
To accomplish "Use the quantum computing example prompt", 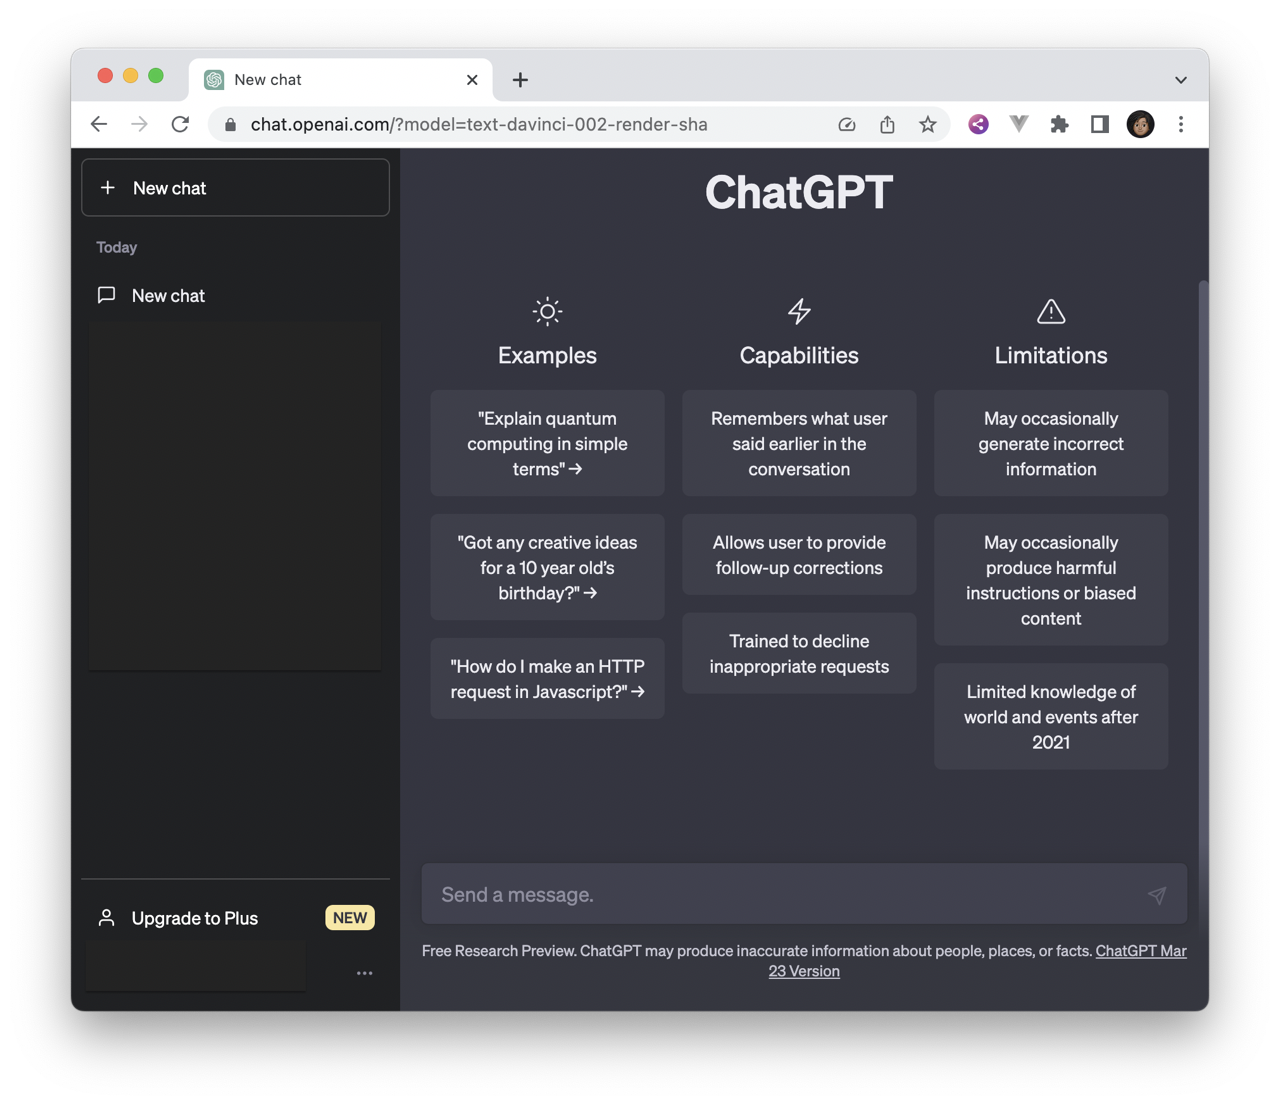I will [x=548, y=443].
